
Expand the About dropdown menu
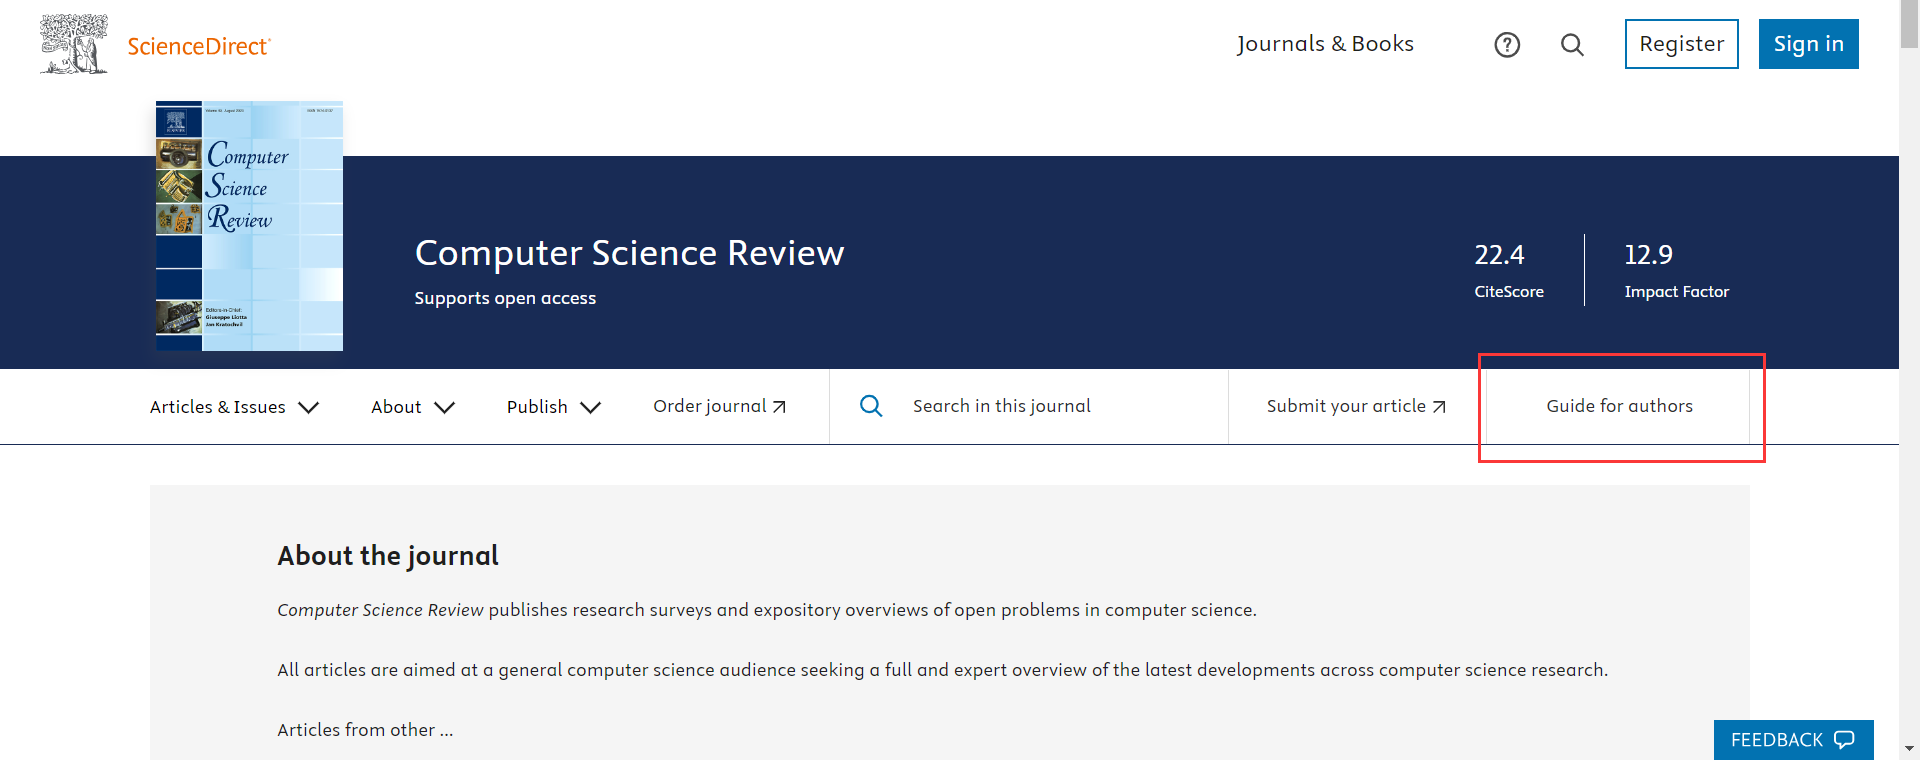coord(413,407)
